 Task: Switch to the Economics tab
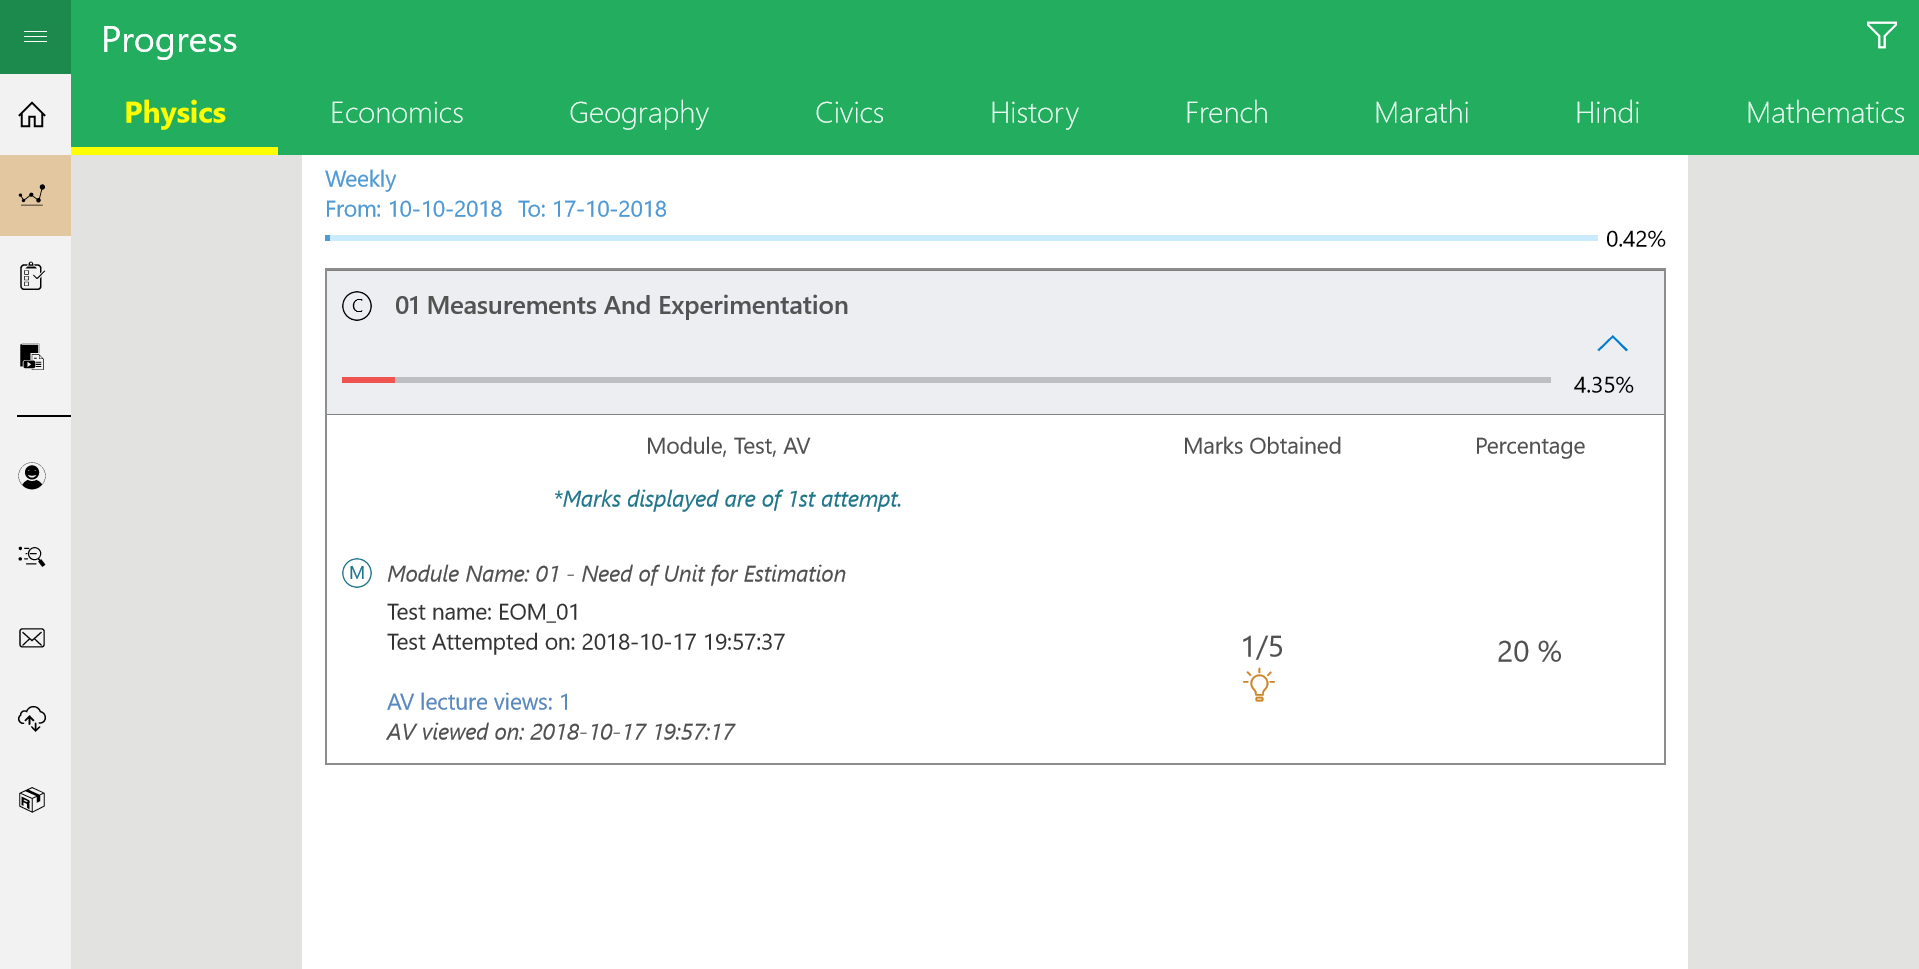coord(396,113)
